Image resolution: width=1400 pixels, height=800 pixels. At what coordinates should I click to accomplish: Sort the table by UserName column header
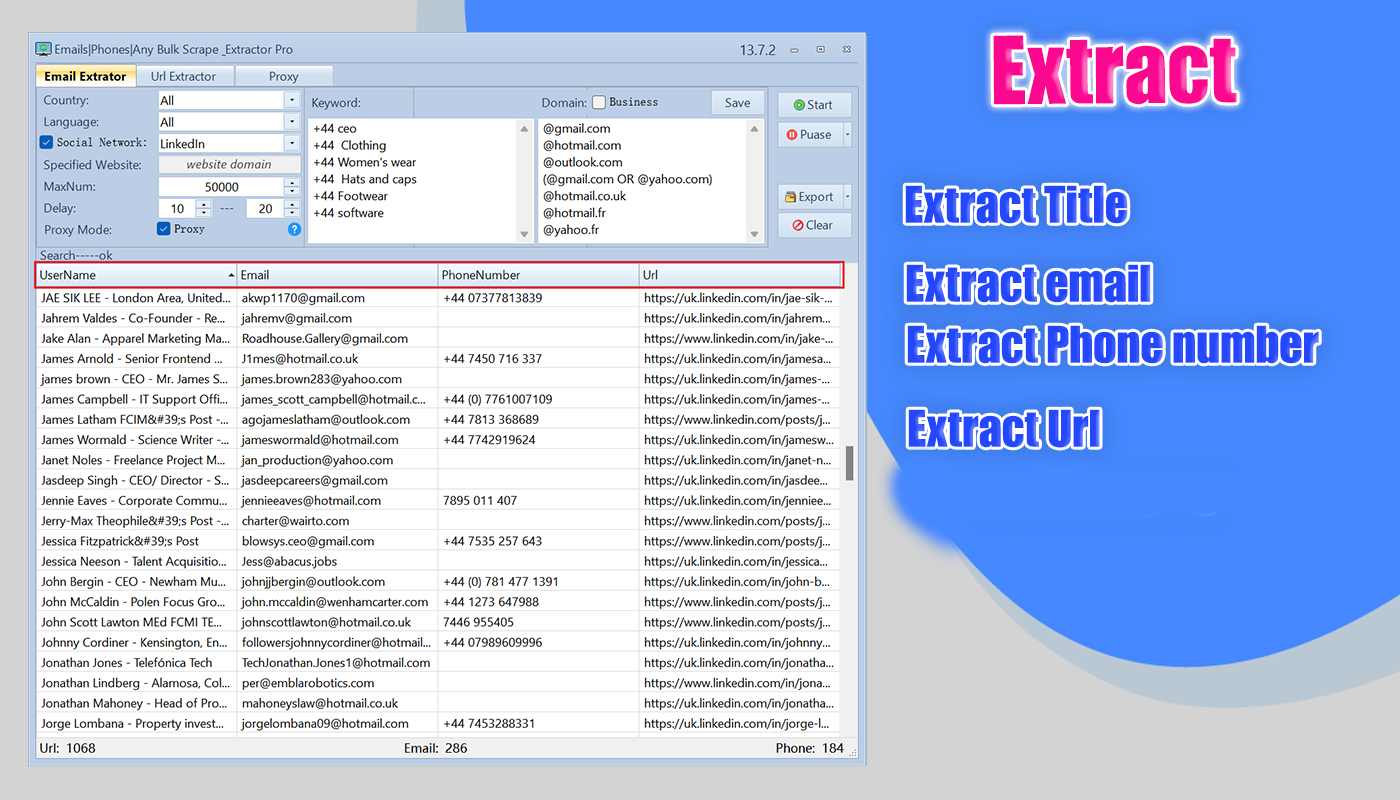click(136, 275)
